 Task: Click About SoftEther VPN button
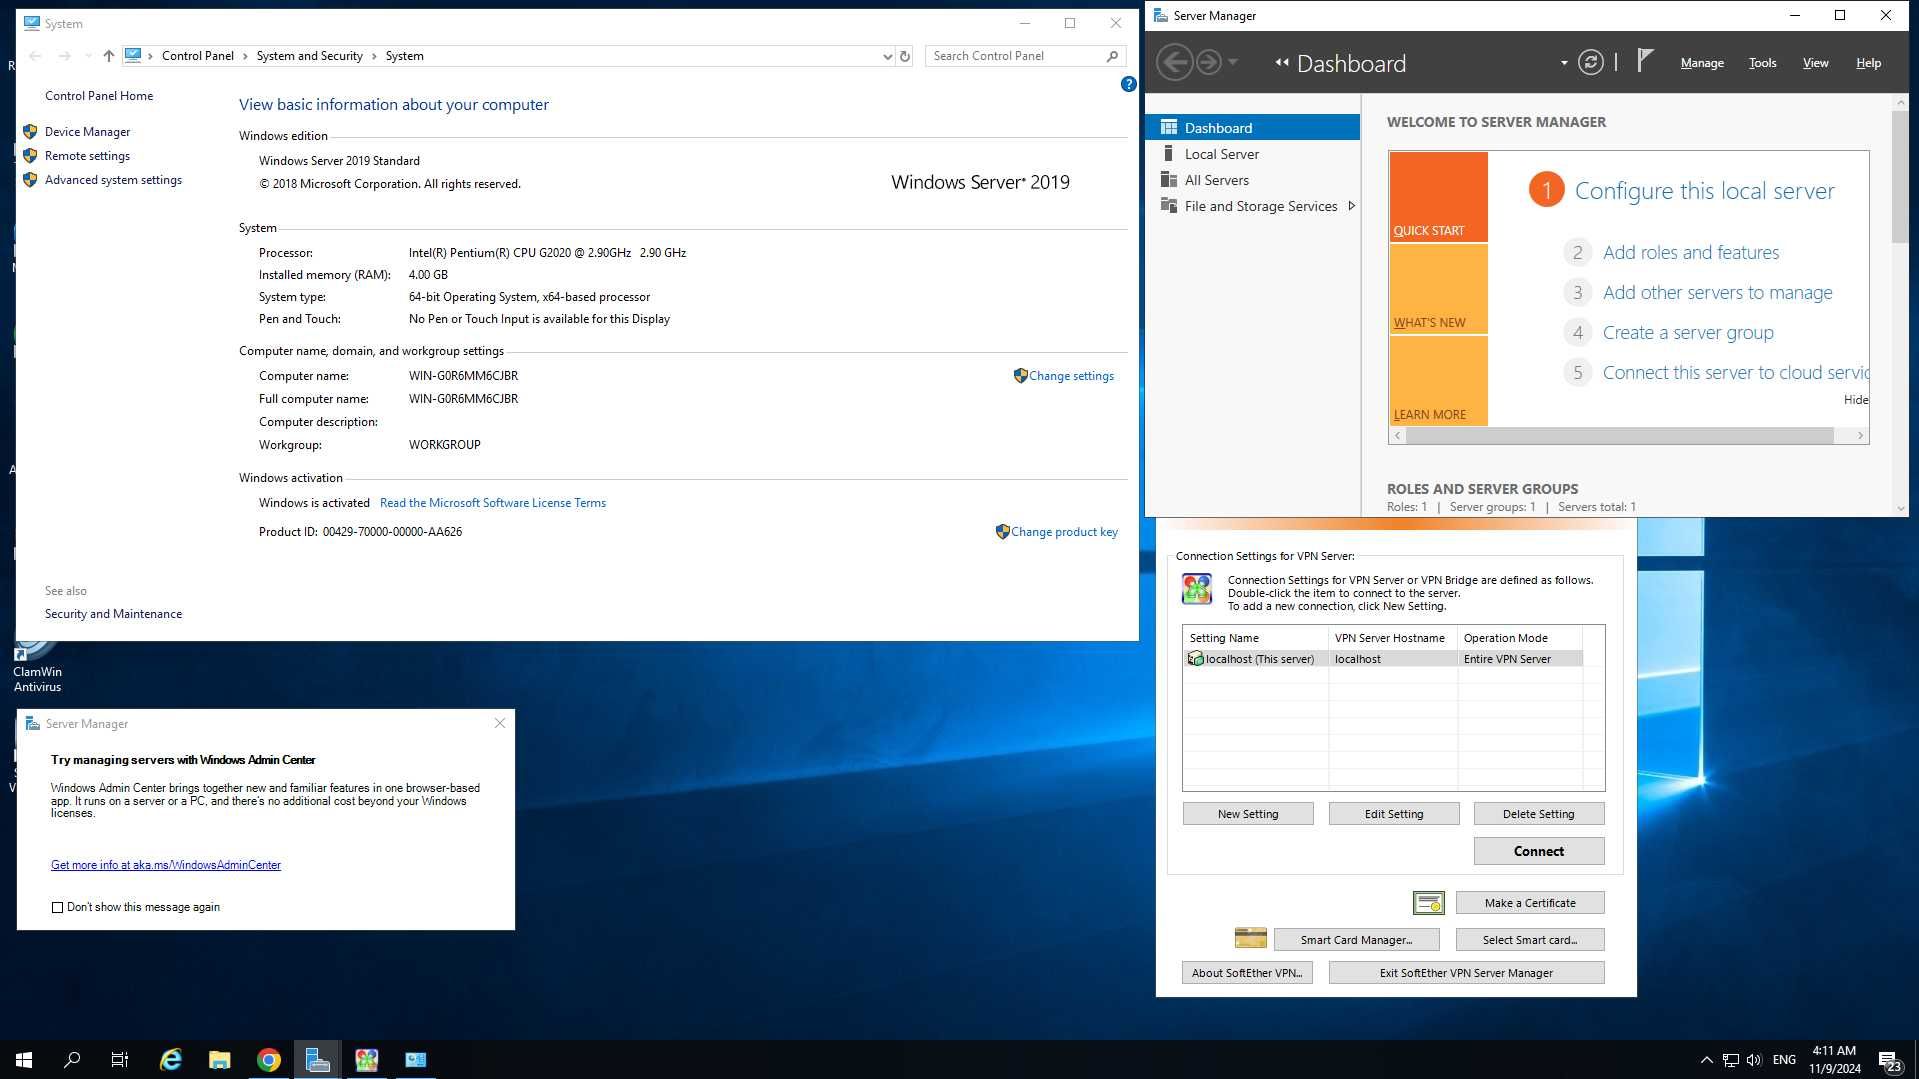pyautogui.click(x=1246, y=973)
